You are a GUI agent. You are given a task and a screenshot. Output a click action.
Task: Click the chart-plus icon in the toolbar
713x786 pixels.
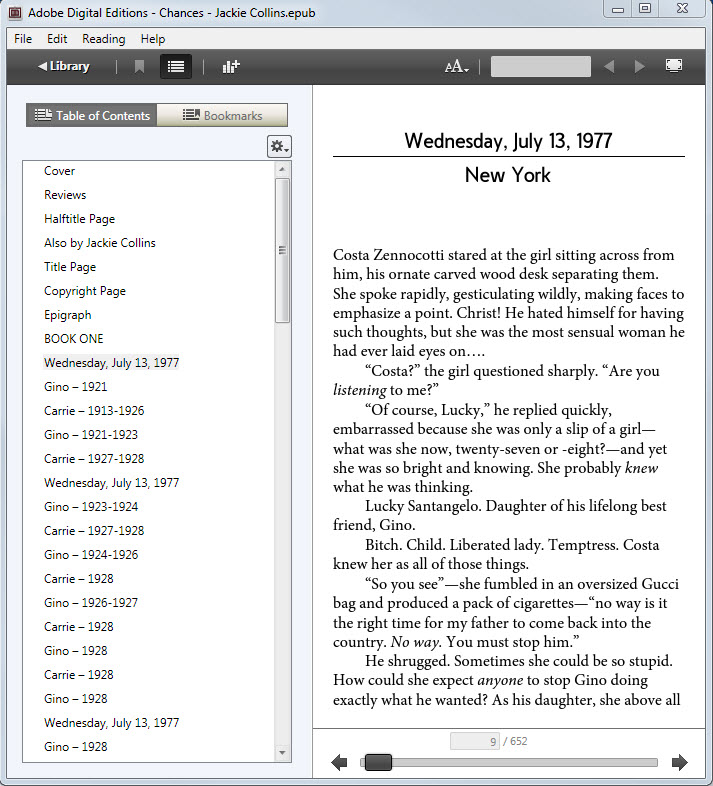pyautogui.click(x=231, y=67)
